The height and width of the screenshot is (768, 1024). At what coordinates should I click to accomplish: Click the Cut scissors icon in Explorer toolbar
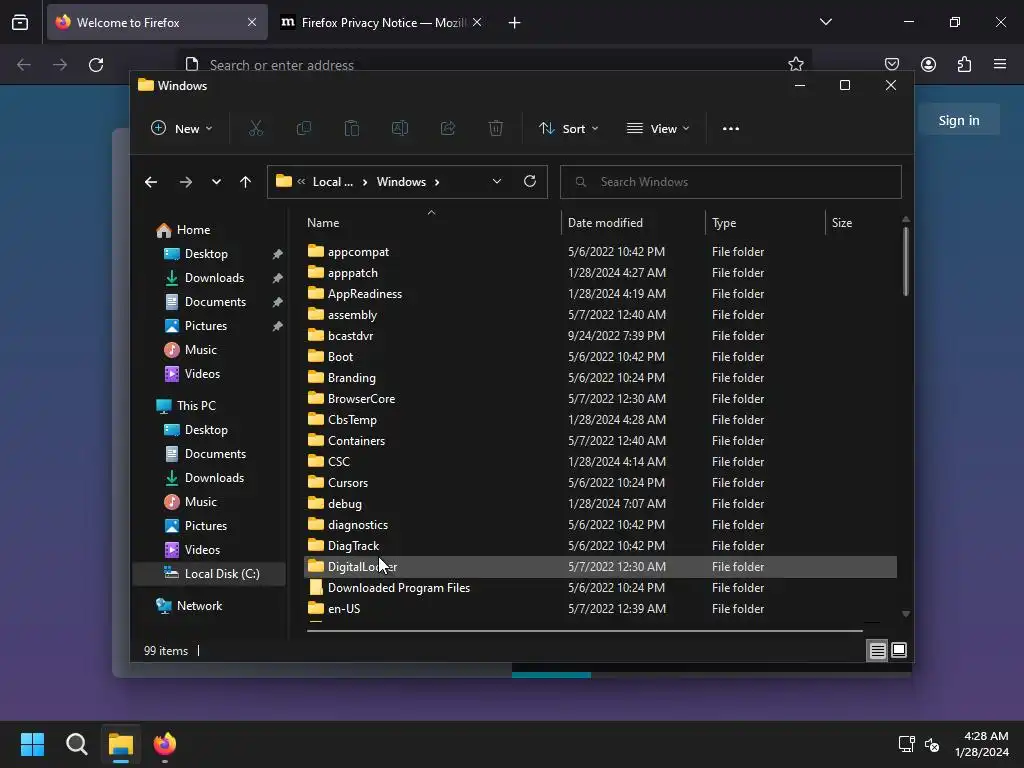tap(255, 129)
